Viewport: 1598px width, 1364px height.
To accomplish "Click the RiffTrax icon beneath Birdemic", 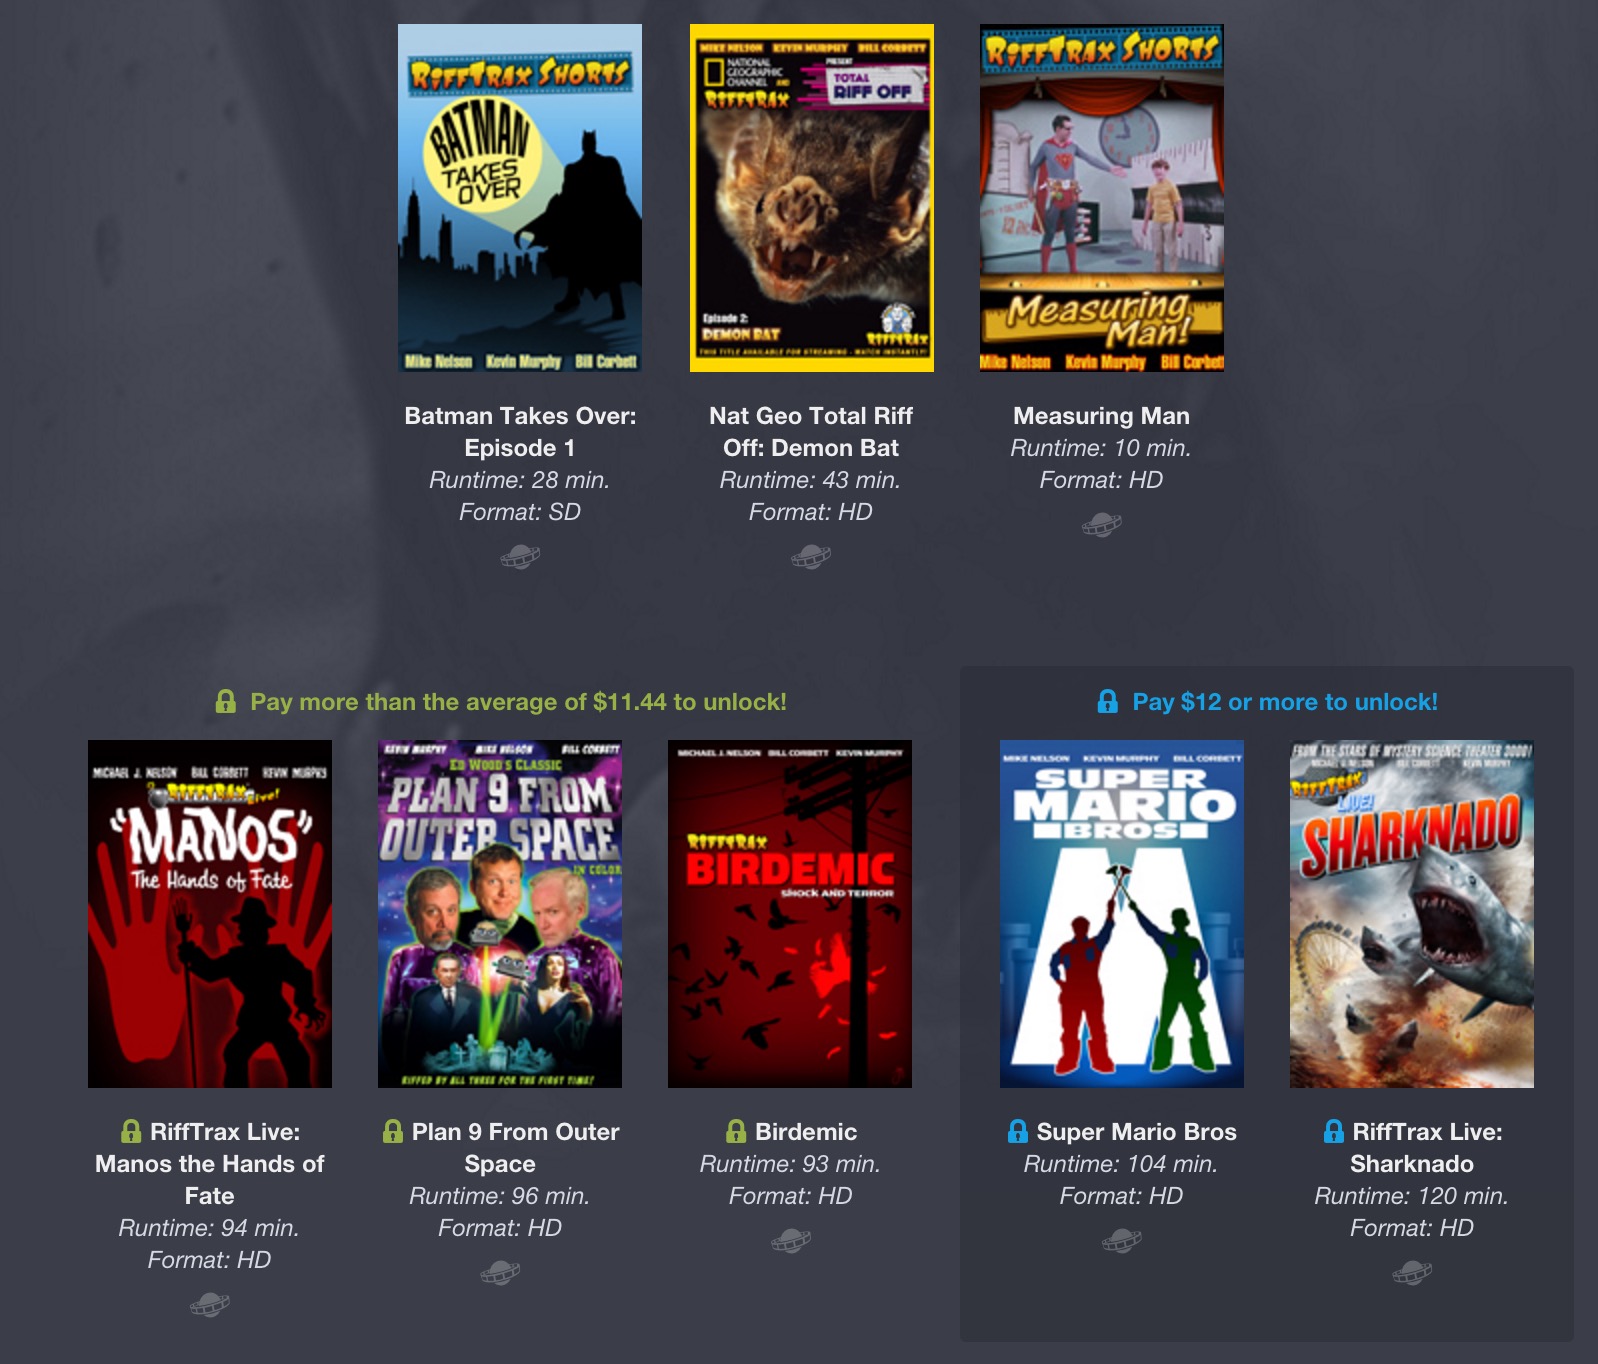I will [791, 1240].
